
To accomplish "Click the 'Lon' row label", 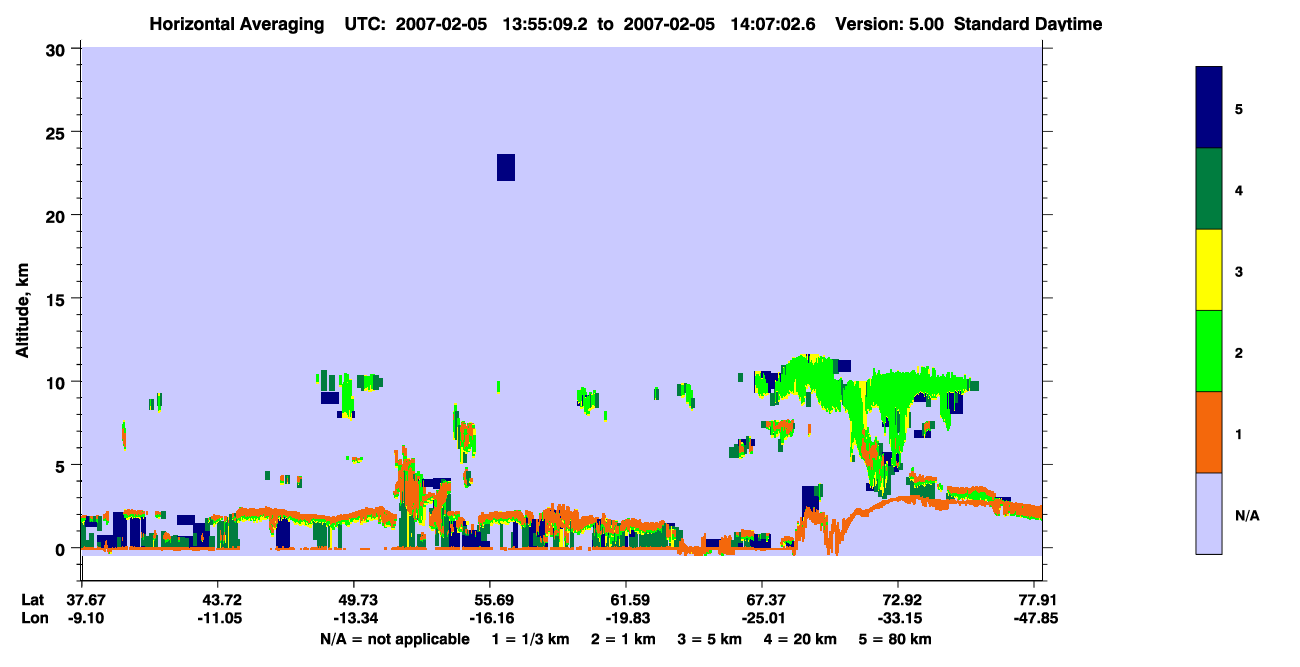I will 33,618.
